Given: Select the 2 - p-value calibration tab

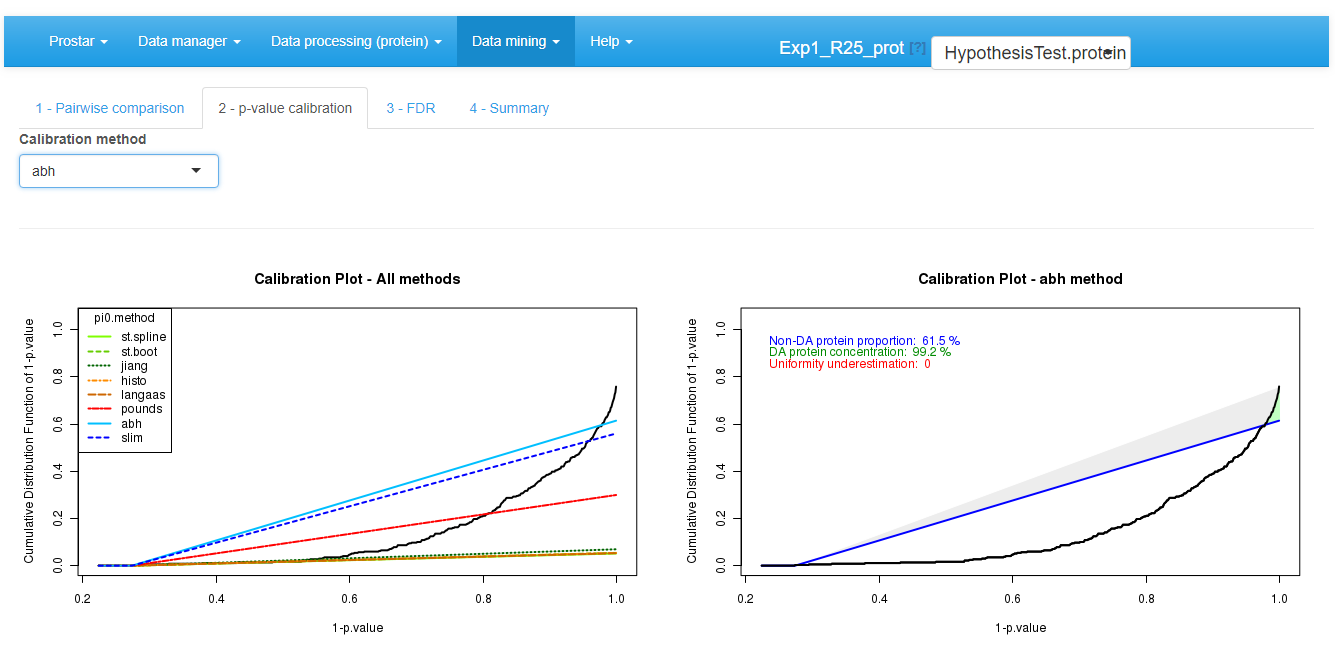Looking at the screenshot, I should [x=285, y=108].
